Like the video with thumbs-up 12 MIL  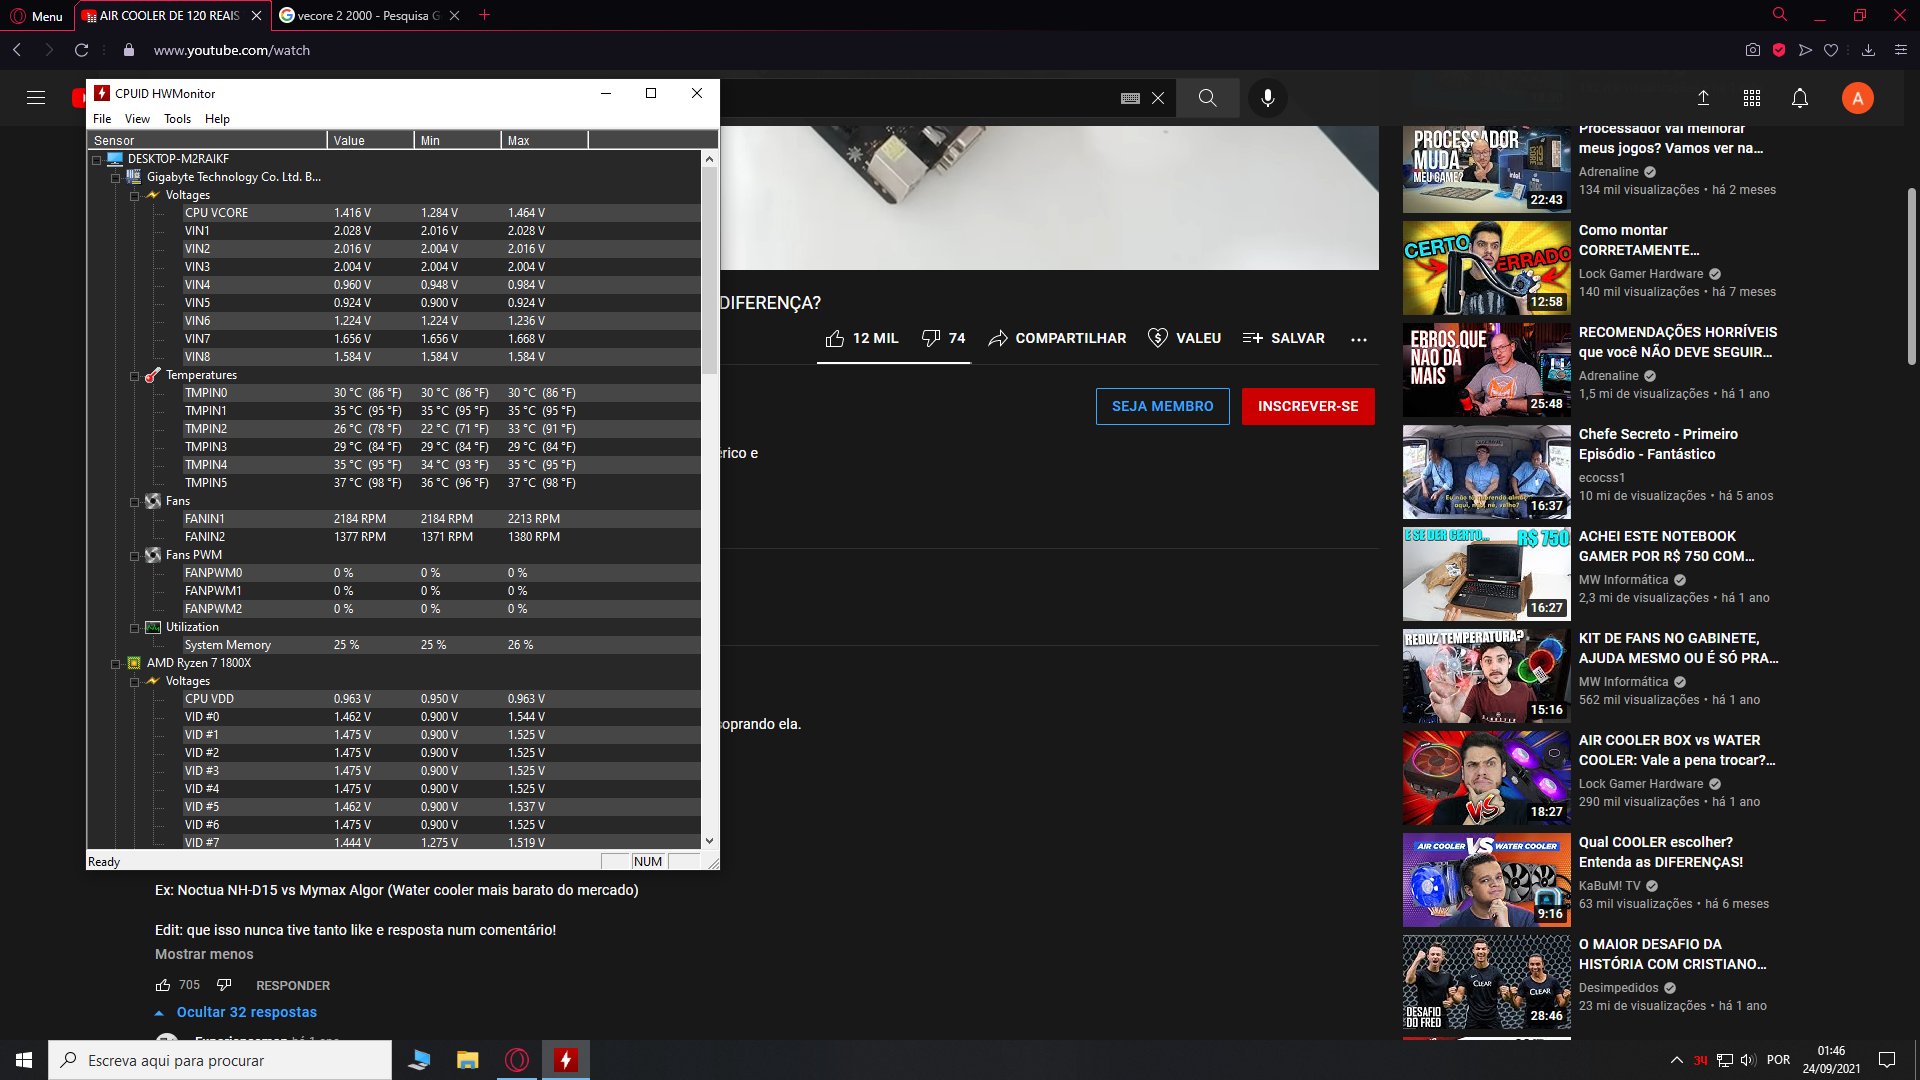[862, 339]
